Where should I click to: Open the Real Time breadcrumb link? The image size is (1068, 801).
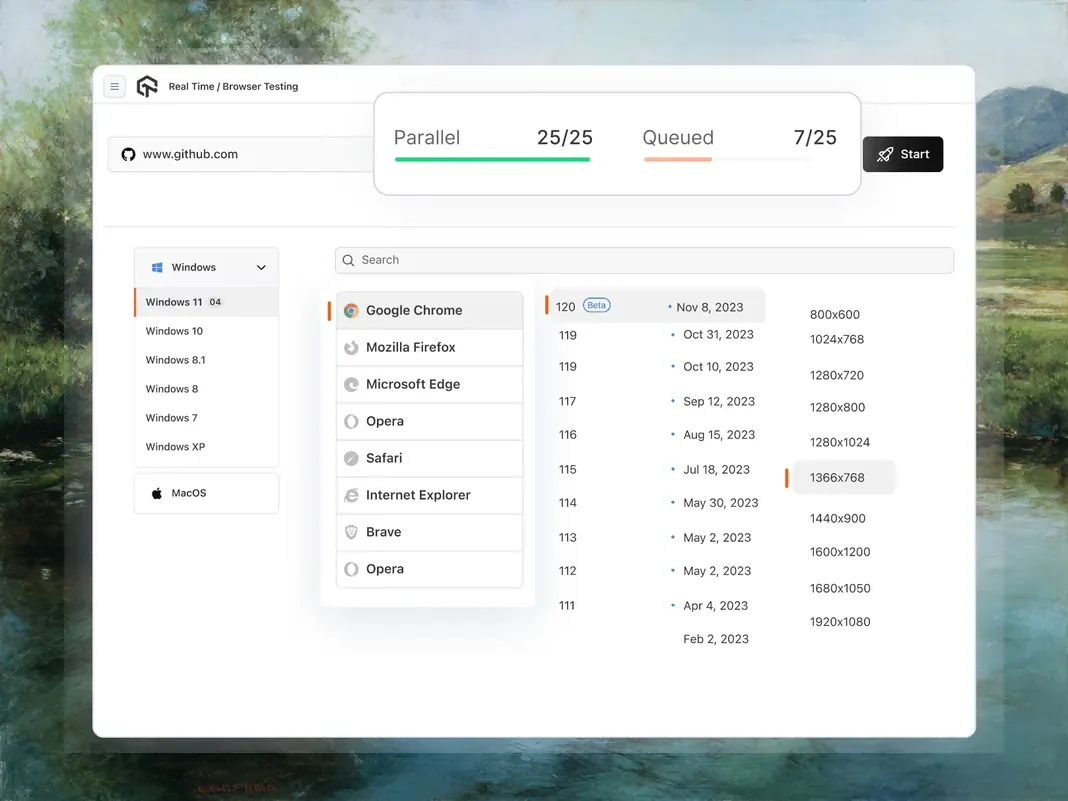pos(191,87)
